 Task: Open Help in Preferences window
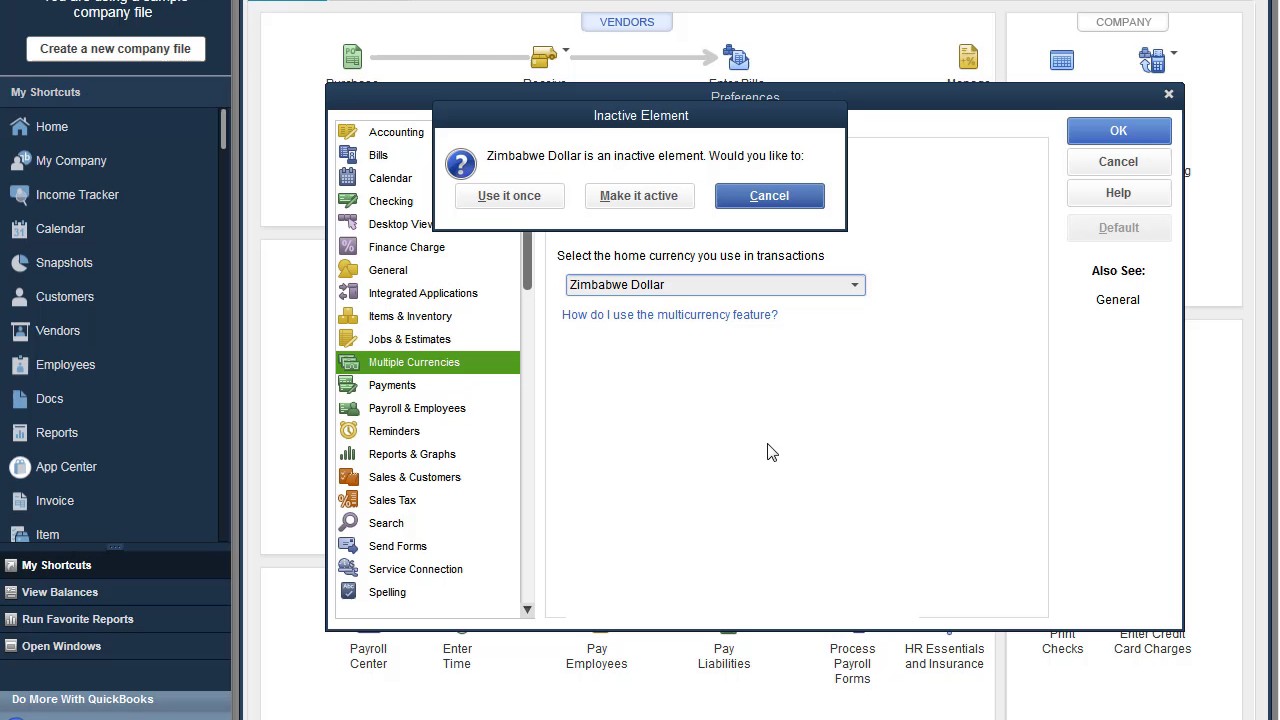coord(1118,193)
